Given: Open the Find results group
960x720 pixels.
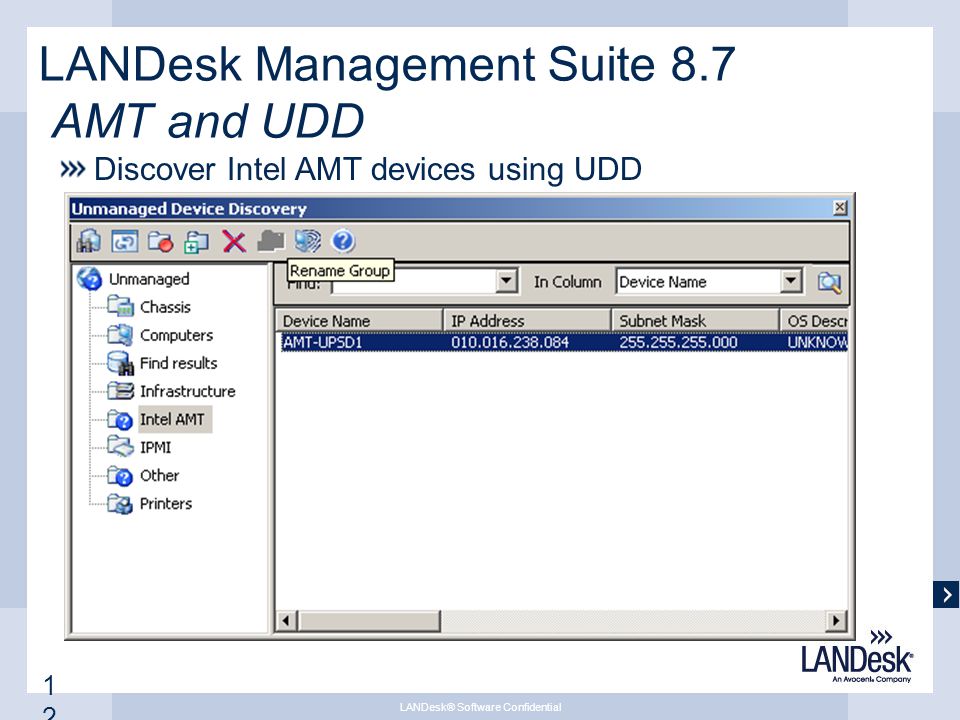Looking at the screenshot, I should pyautogui.click(x=178, y=363).
